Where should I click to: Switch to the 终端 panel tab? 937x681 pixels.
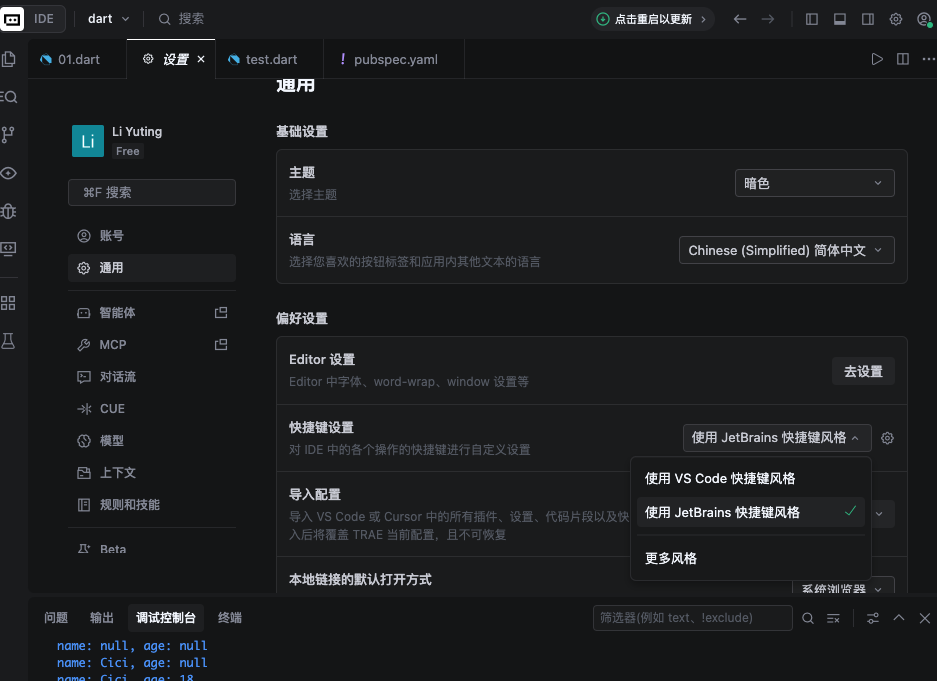point(230,618)
